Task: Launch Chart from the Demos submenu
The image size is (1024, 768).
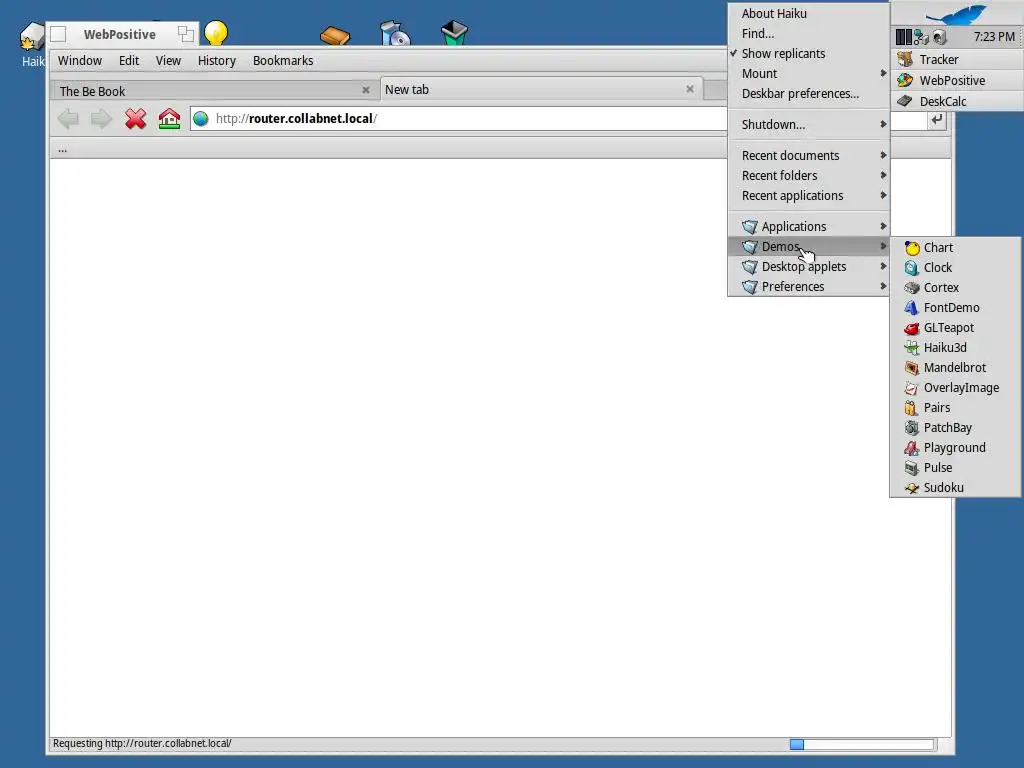Action: pyautogui.click(x=955, y=248)
